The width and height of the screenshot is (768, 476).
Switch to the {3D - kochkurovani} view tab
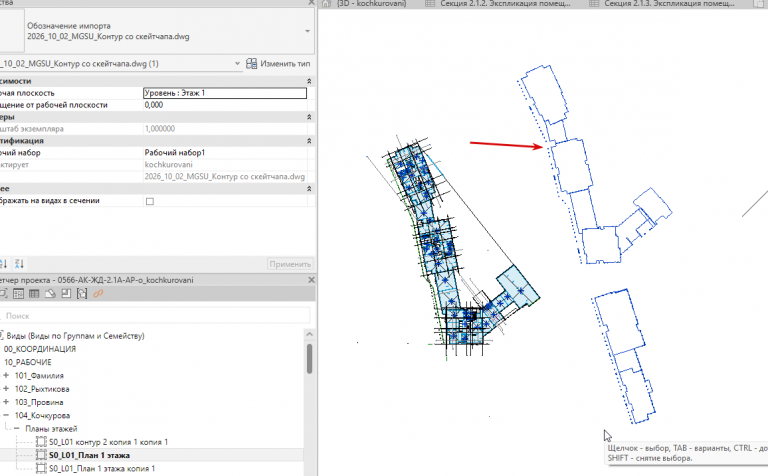coord(371,3)
